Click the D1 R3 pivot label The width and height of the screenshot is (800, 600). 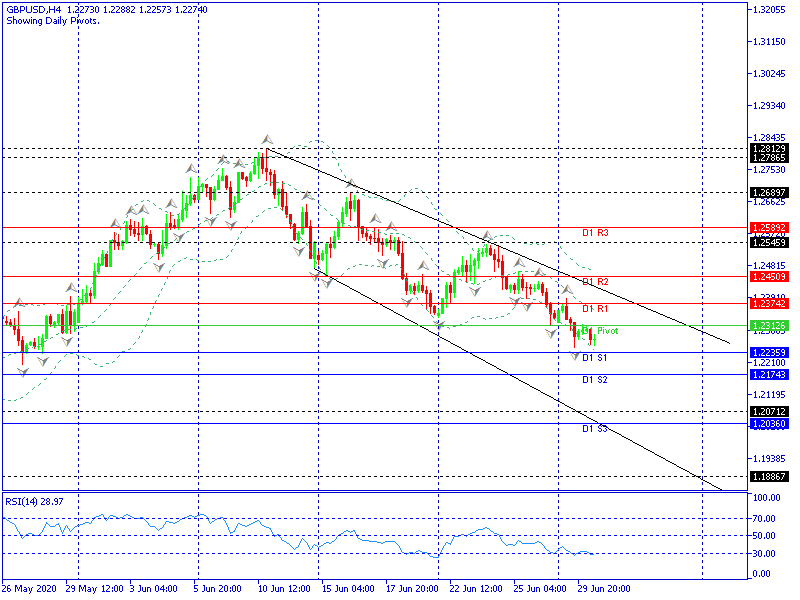[596, 233]
